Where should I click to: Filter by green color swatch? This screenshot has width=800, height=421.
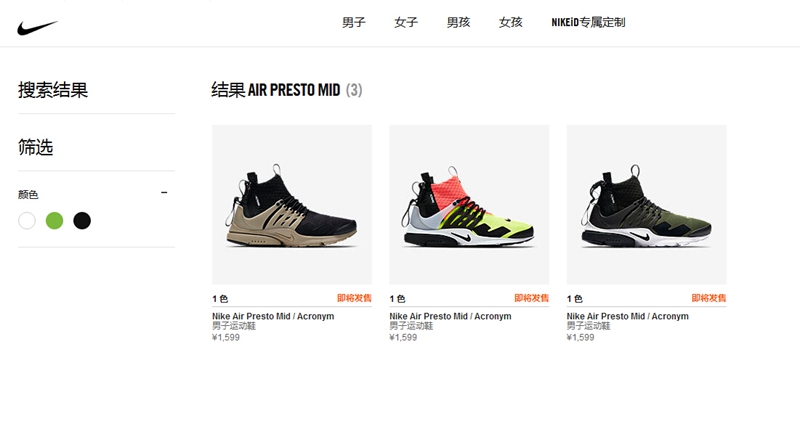click(55, 221)
